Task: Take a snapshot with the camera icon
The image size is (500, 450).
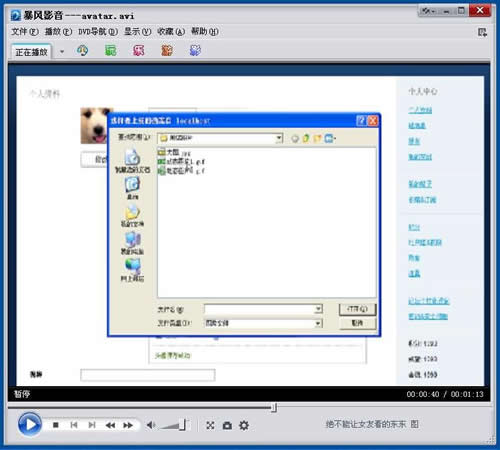Action: click(x=227, y=425)
